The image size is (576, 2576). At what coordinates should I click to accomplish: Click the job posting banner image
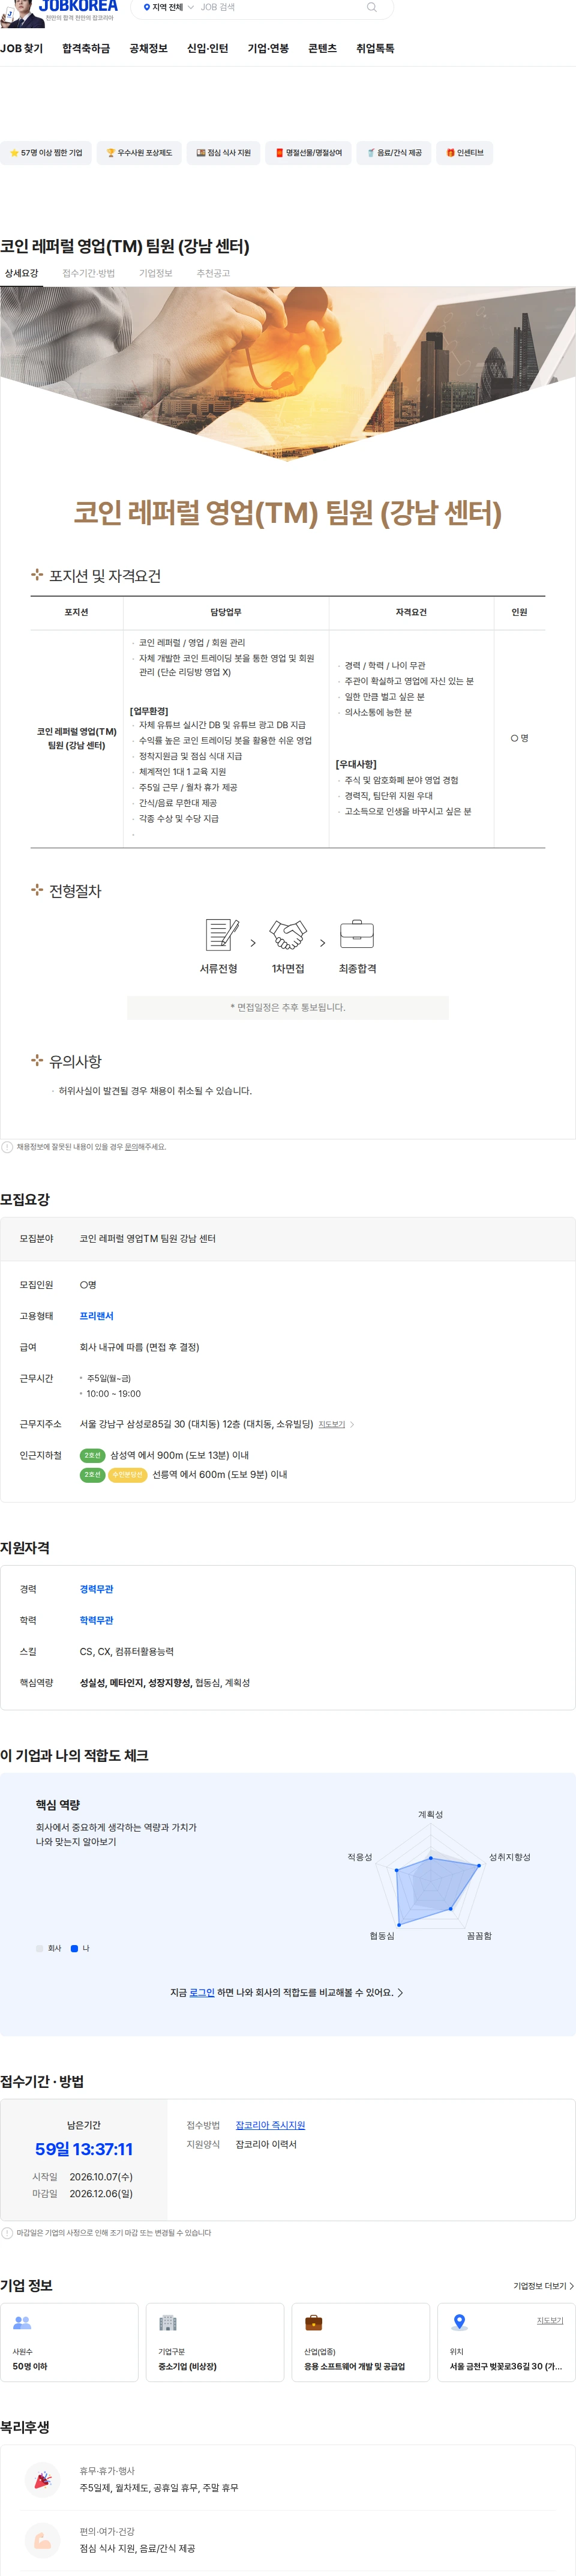[x=288, y=375]
